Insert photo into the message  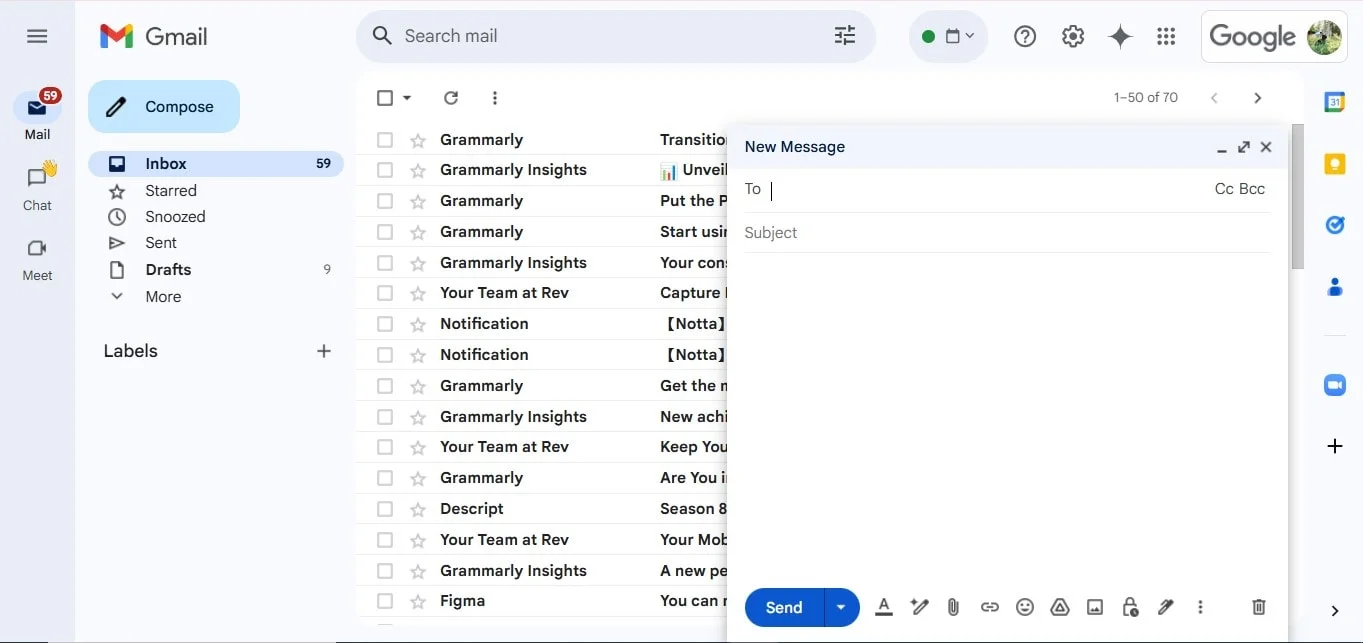[1095, 607]
